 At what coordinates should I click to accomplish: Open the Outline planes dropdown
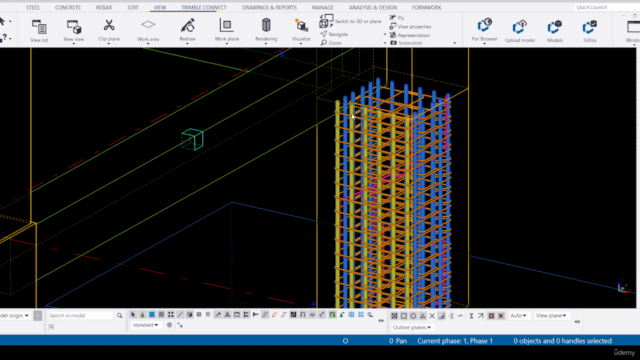point(412,327)
